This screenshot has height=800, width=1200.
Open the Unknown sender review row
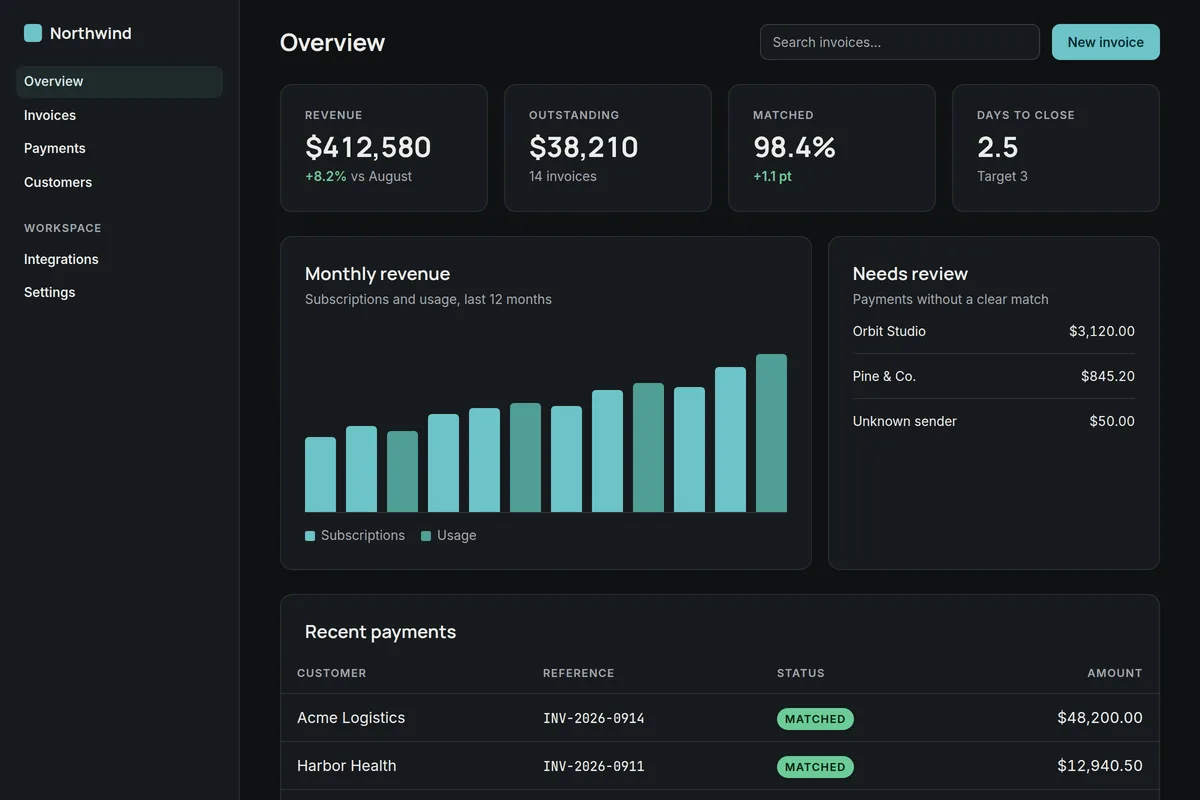pos(994,421)
